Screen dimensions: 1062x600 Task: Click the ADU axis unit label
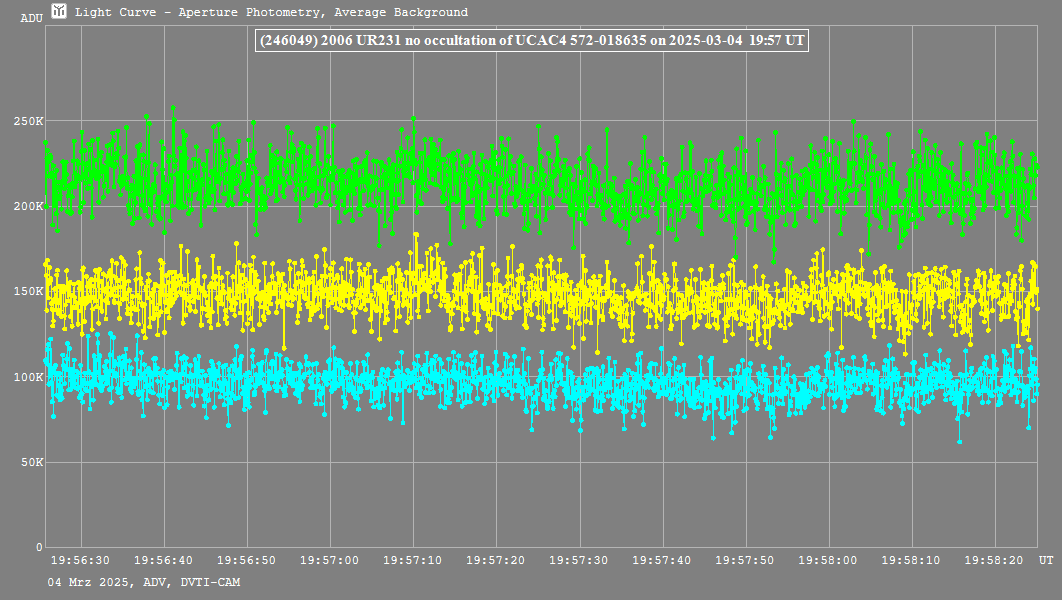31,18
